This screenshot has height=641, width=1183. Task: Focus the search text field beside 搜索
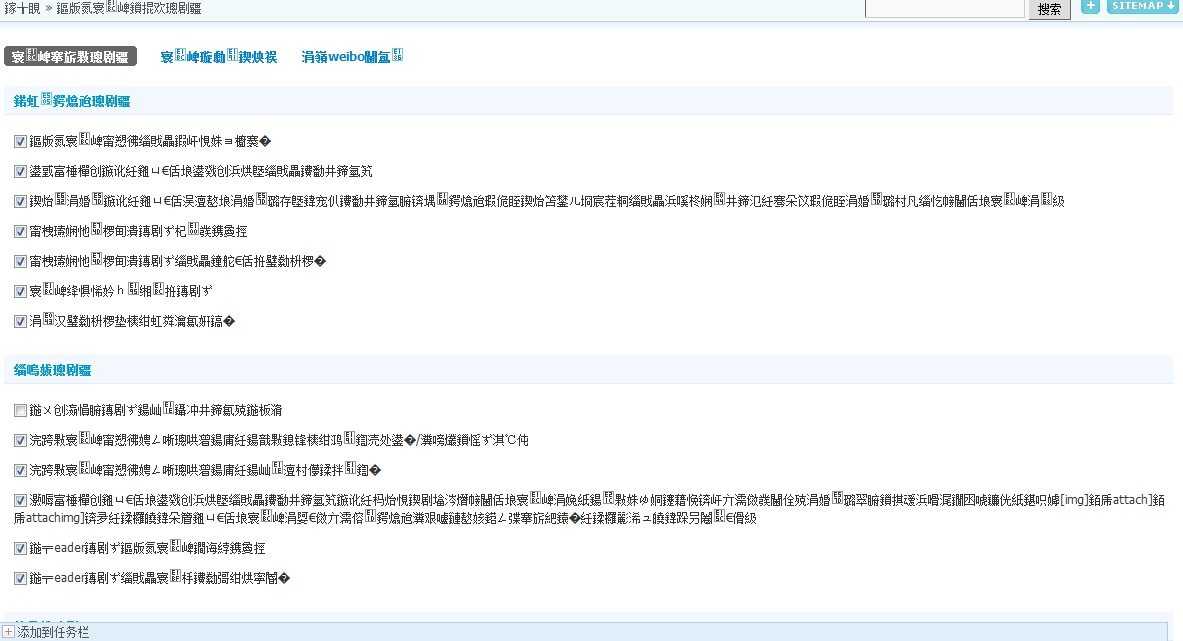click(944, 8)
